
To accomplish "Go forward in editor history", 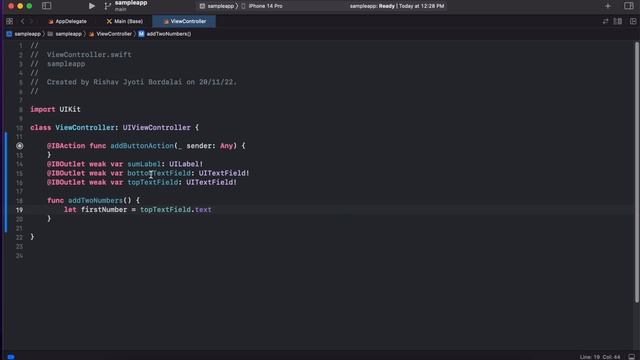I will pos(31,21).
